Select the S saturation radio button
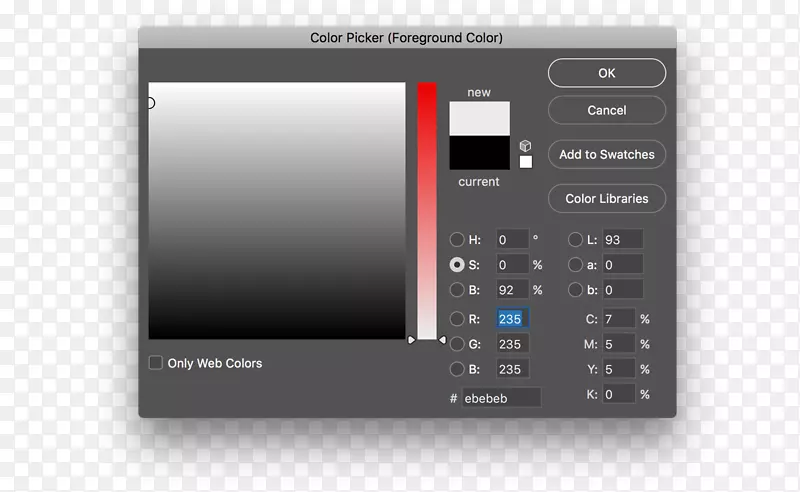Screen dimensions: 800x492 [457, 265]
